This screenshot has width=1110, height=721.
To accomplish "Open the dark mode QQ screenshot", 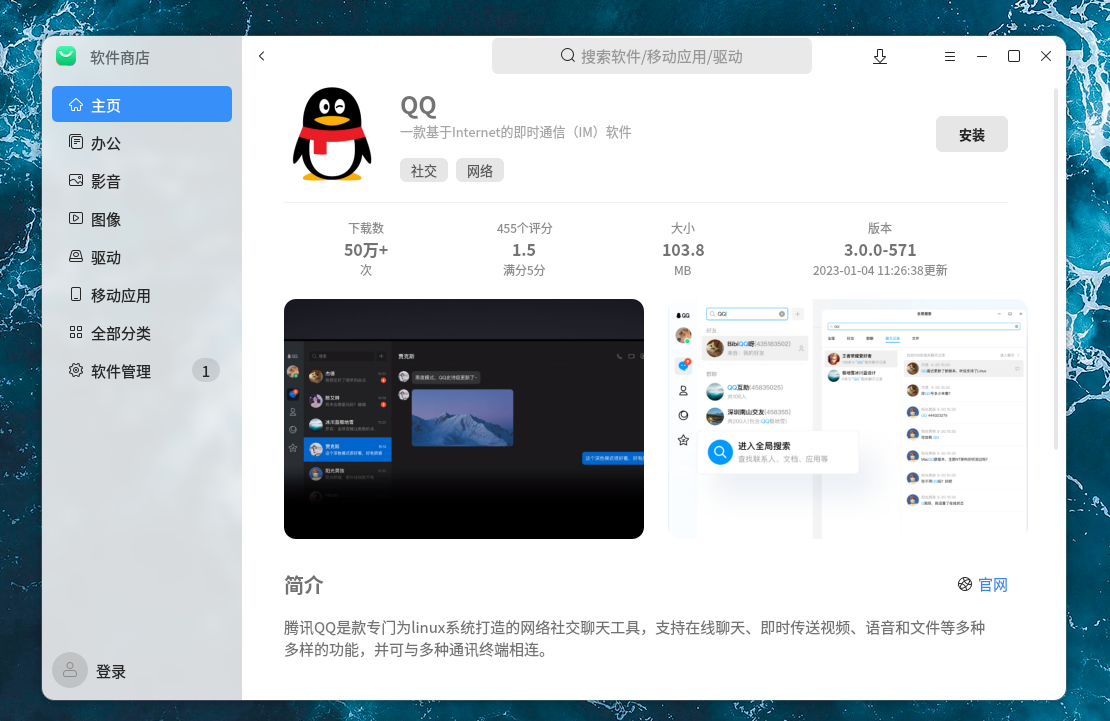I will point(464,419).
